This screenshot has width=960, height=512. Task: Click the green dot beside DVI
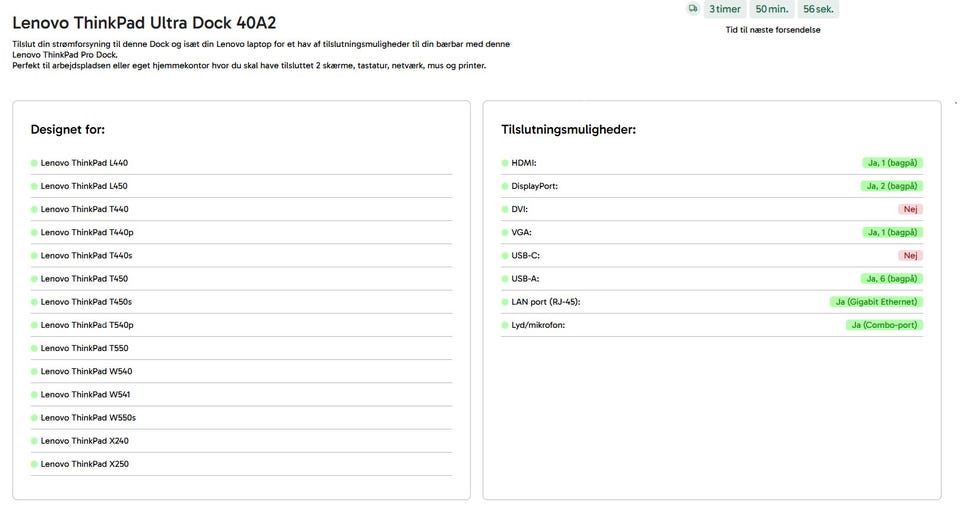[x=505, y=209]
